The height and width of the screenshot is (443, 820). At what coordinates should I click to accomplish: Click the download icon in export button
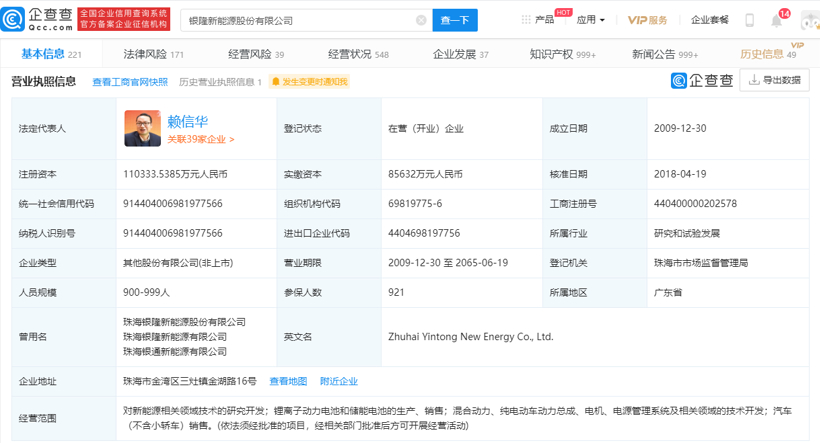(754, 80)
